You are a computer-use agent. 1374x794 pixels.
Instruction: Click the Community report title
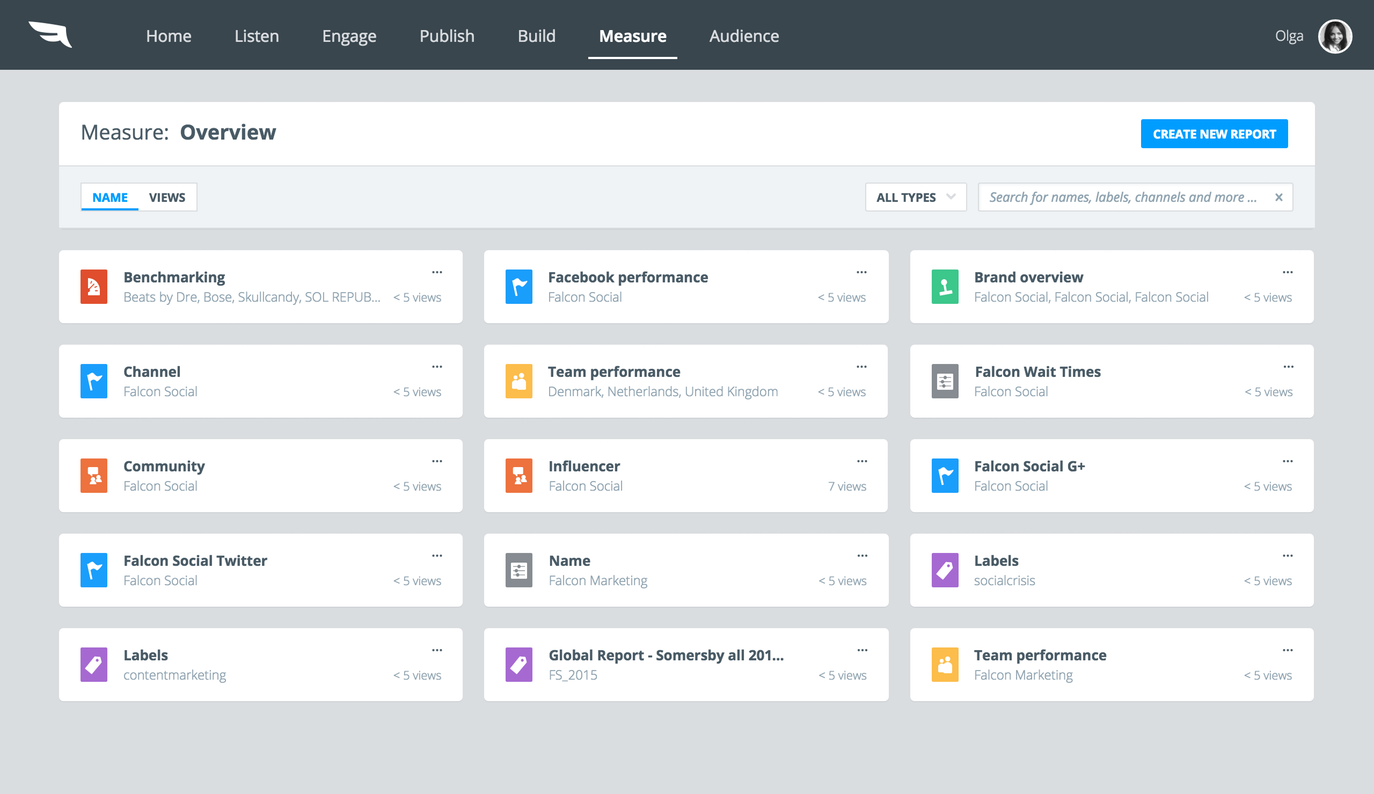pyautogui.click(x=164, y=466)
